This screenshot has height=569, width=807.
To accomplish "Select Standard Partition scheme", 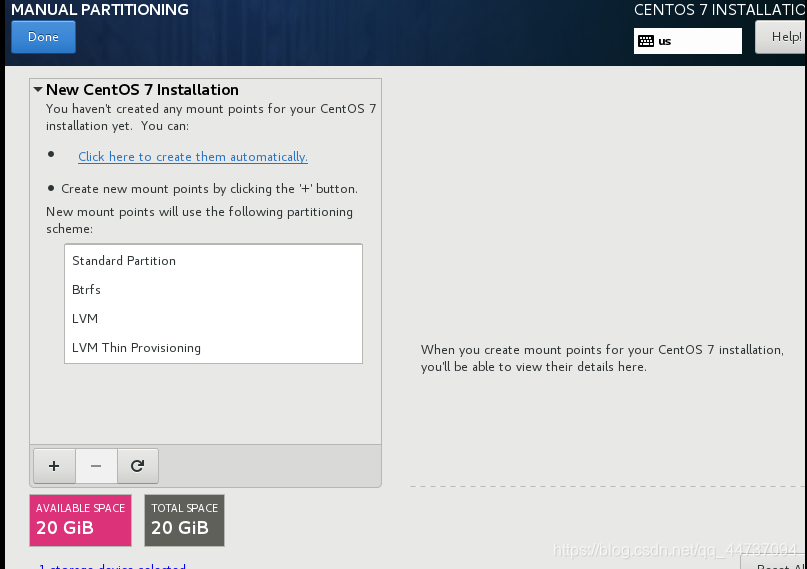I will (213, 261).
